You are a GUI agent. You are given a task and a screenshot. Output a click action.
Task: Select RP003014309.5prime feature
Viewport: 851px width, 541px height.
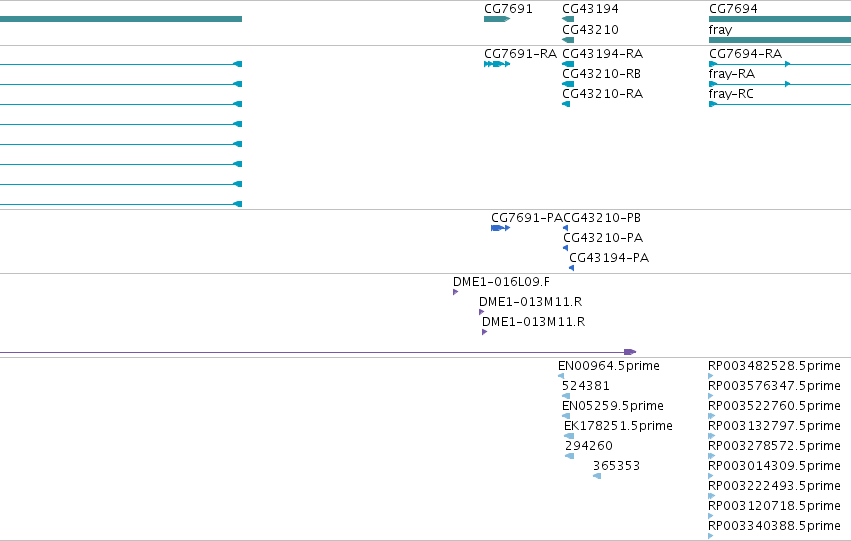(774, 466)
